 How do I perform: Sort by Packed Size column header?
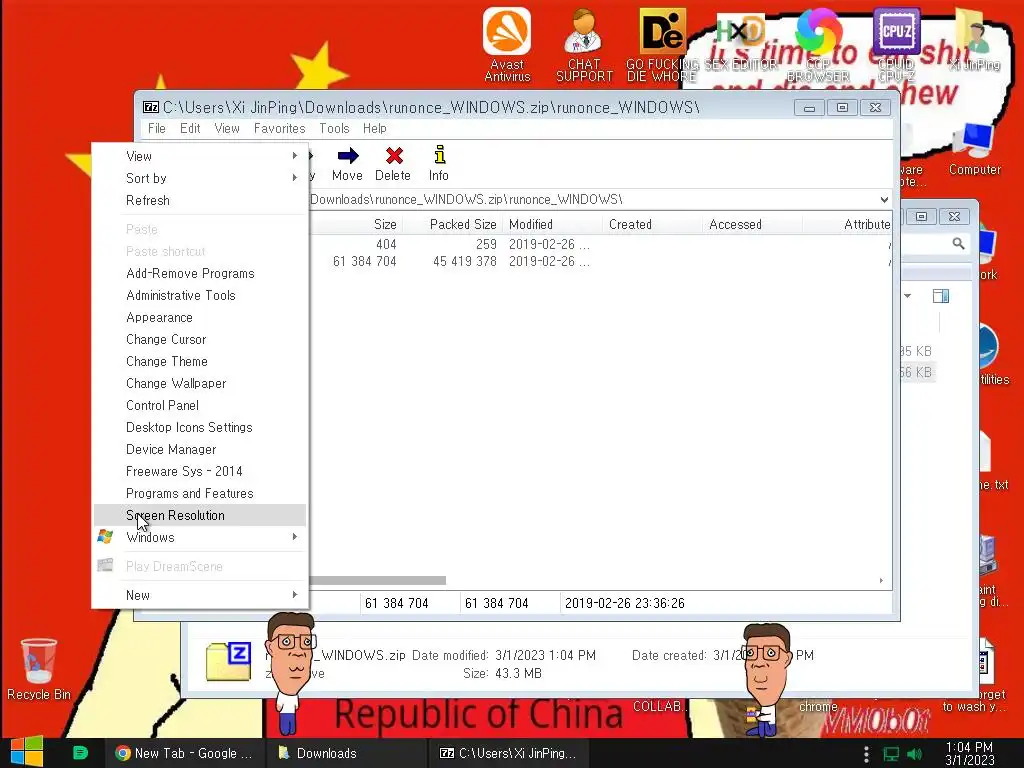(452, 225)
